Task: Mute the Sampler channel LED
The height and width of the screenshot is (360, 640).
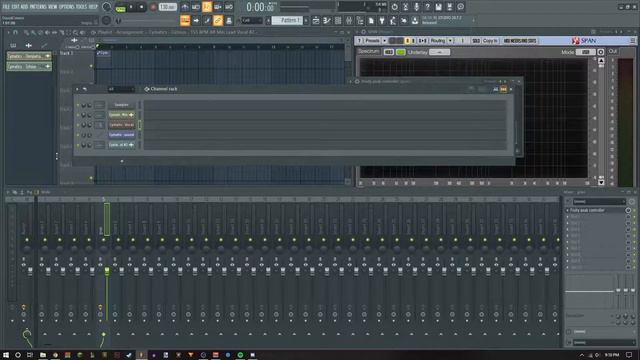Action: tap(78, 105)
